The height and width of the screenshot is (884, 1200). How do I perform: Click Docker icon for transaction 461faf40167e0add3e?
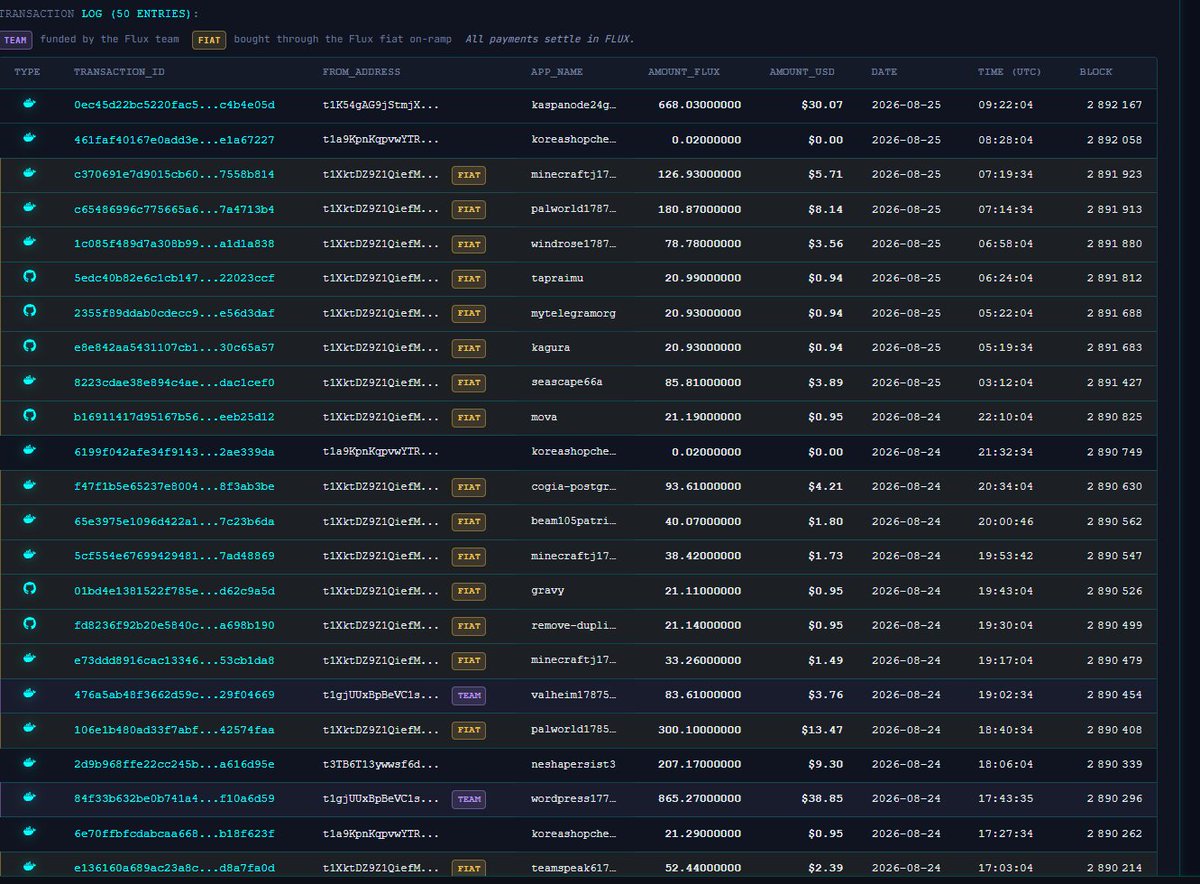(29, 140)
